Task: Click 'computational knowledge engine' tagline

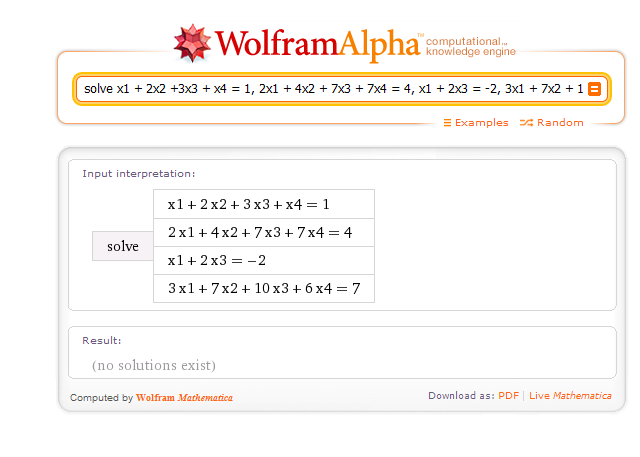Action: click(471, 47)
